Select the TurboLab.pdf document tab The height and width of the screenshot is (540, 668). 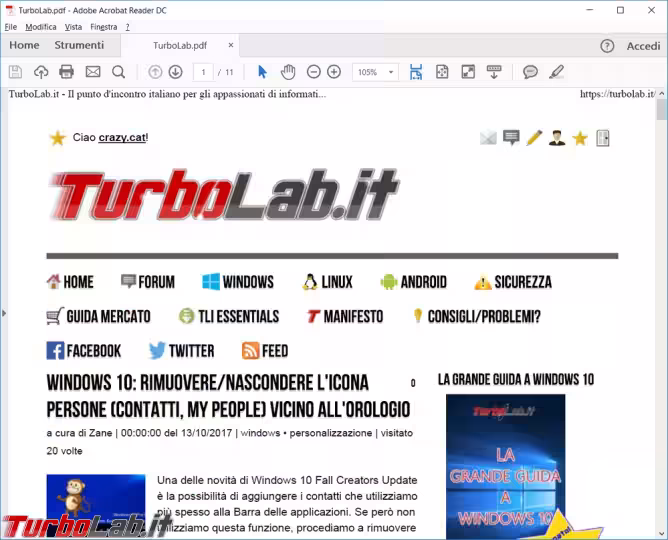click(180, 46)
